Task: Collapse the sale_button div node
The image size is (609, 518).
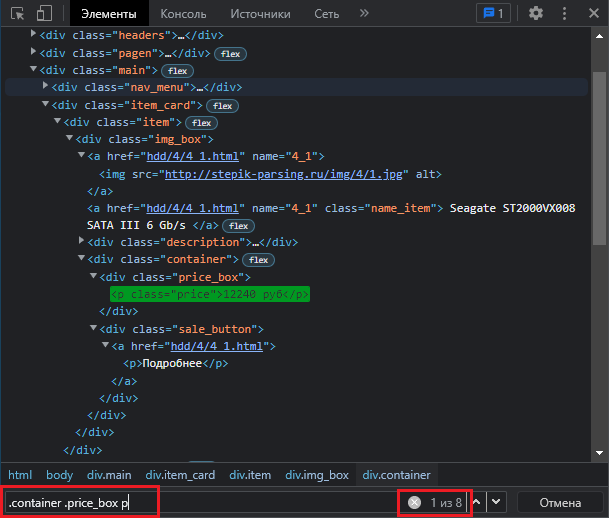Action: coord(93,328)
